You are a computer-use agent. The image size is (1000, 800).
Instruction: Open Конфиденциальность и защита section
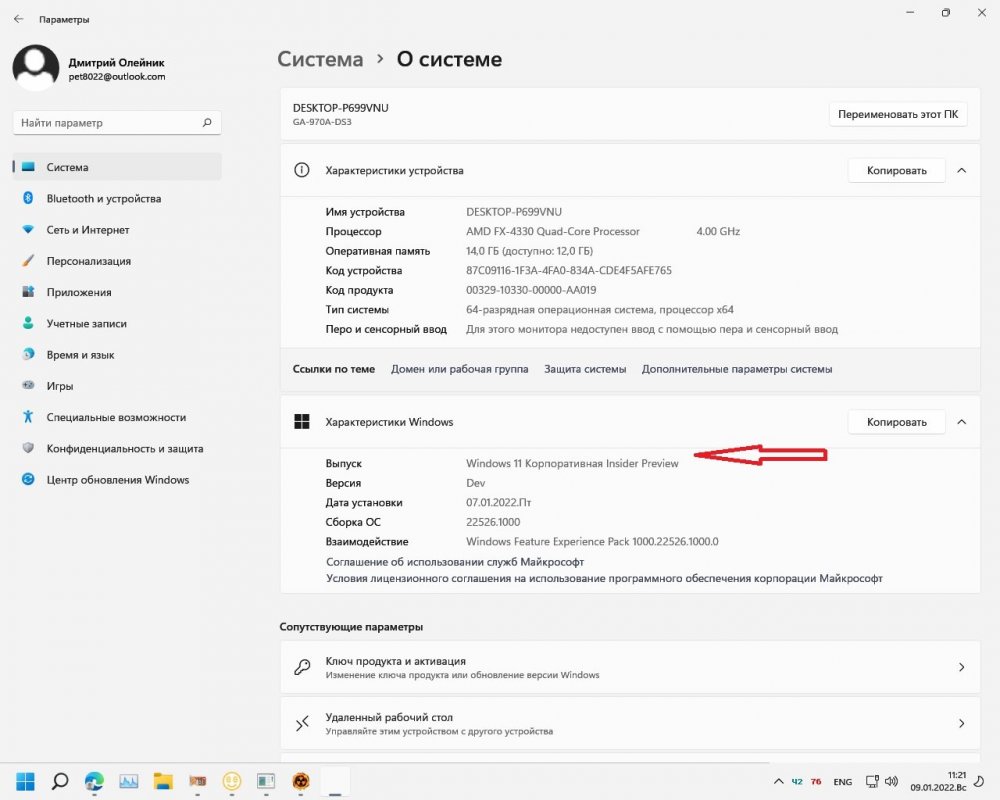coord(117,448)
